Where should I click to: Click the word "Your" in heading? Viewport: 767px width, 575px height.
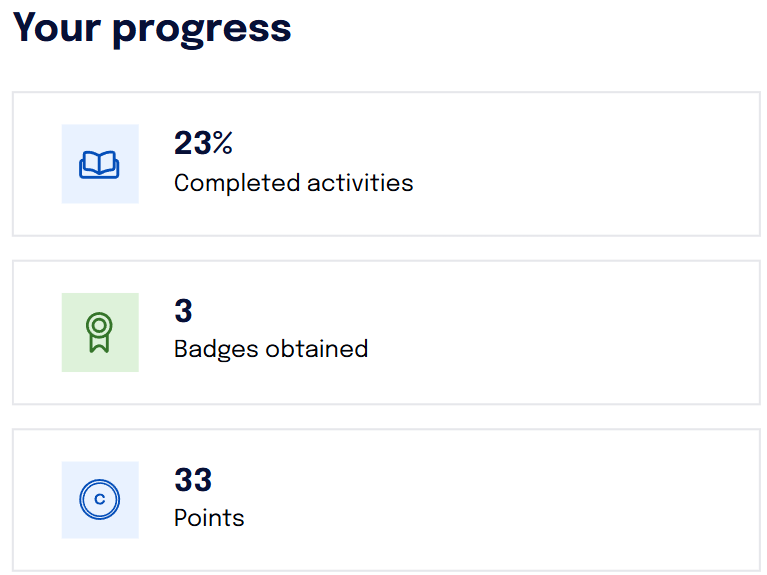tap(57, 27)
